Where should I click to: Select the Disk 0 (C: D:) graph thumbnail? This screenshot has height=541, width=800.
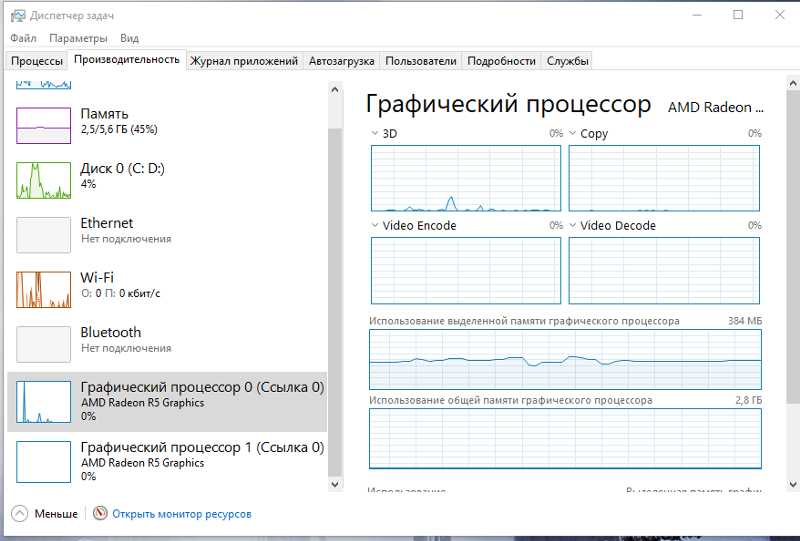click(45, 179)
